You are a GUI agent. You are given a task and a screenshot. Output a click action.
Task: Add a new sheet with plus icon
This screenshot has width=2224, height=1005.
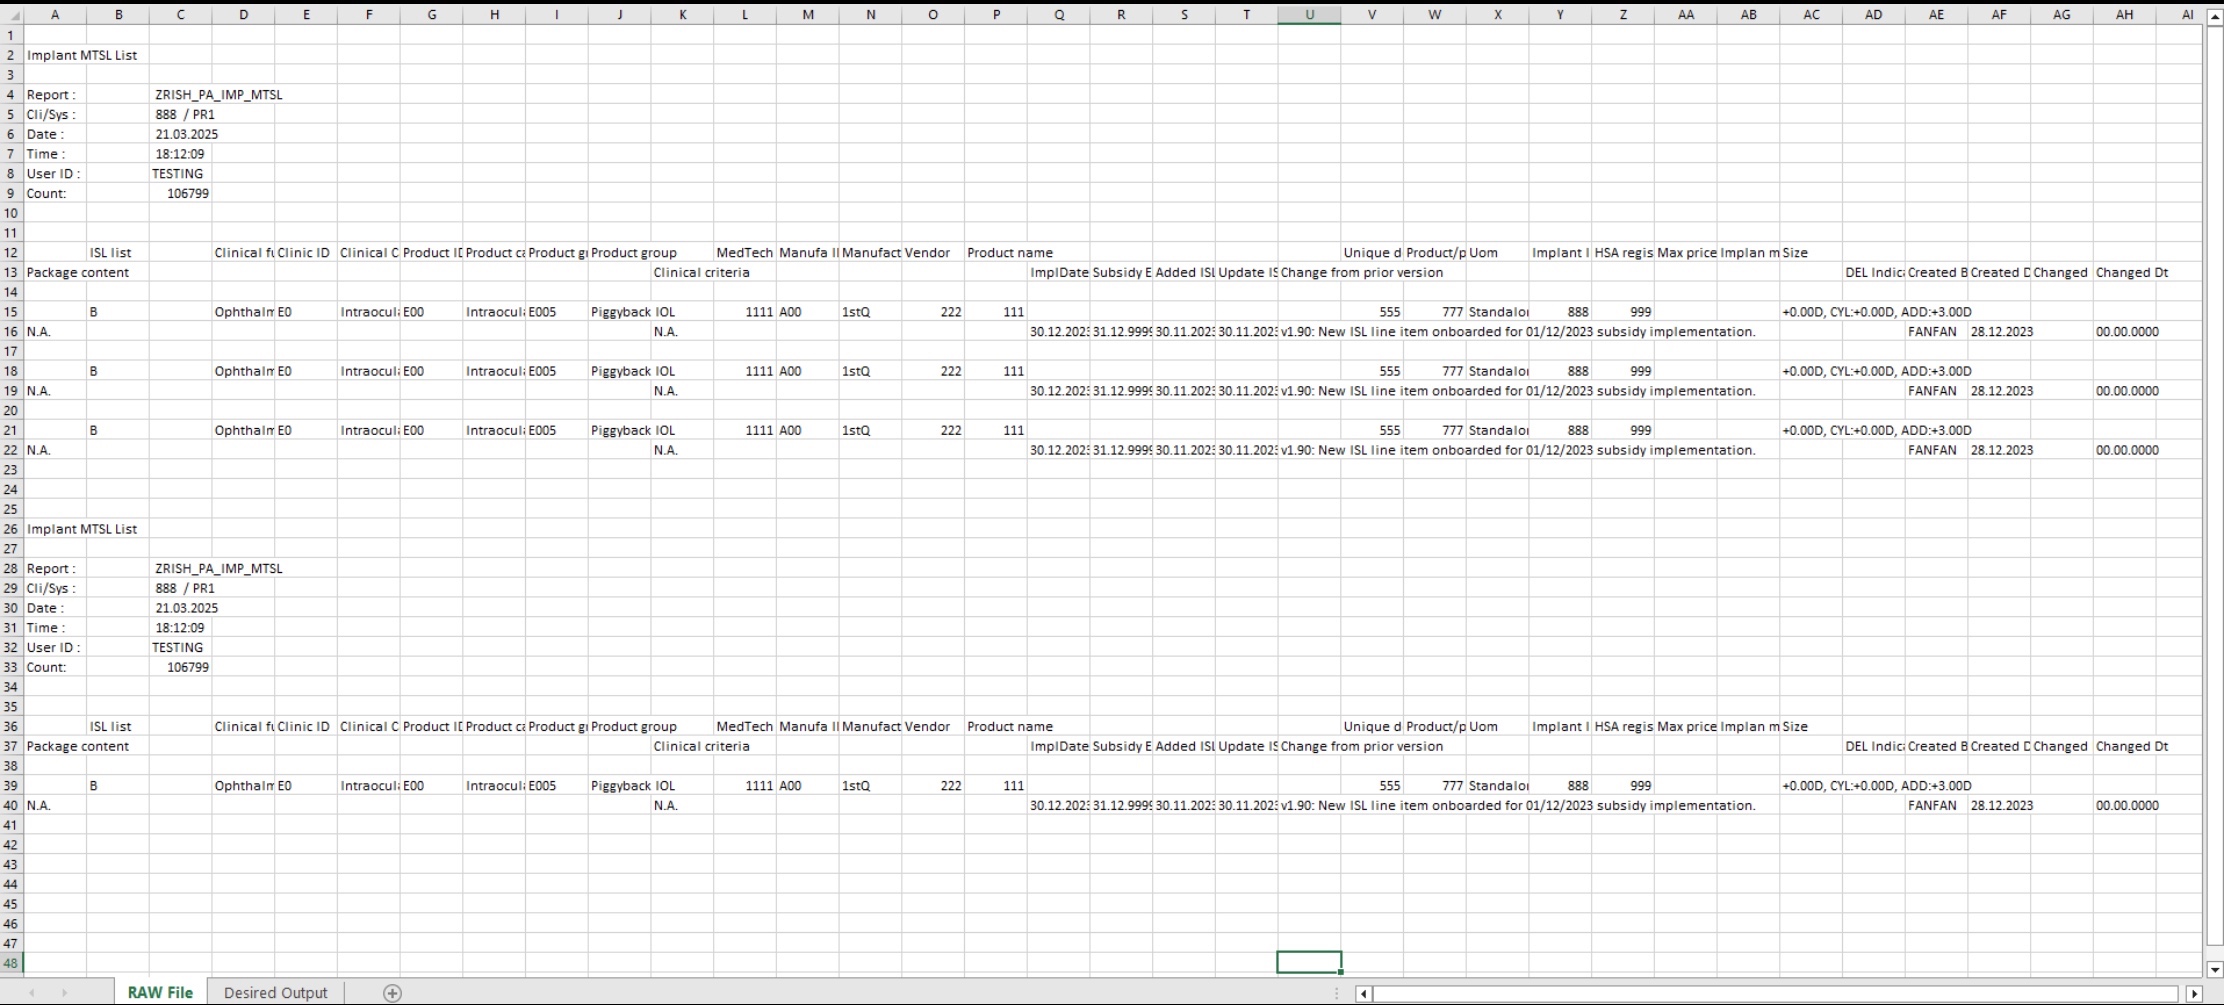click(392, 993)
